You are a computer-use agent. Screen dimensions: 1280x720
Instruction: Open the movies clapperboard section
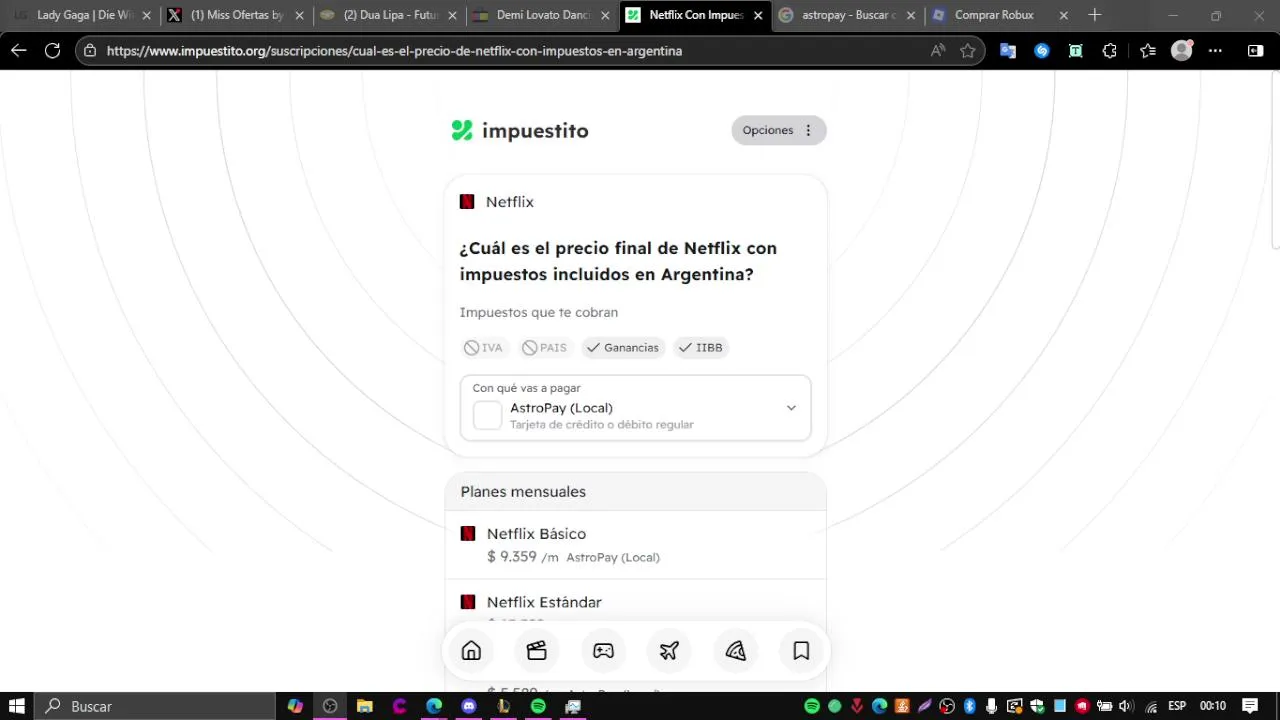[x=537, y=651]
